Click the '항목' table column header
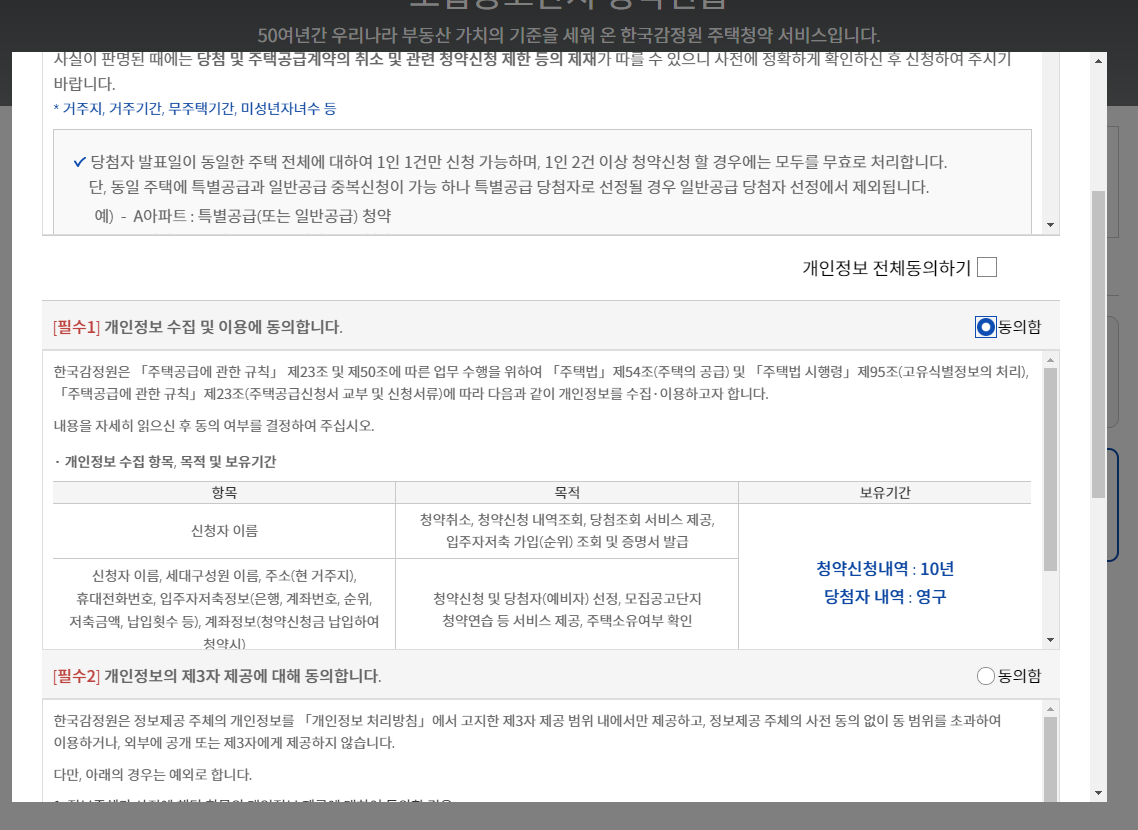1138x830 pixels. click(x=224, y=493)
